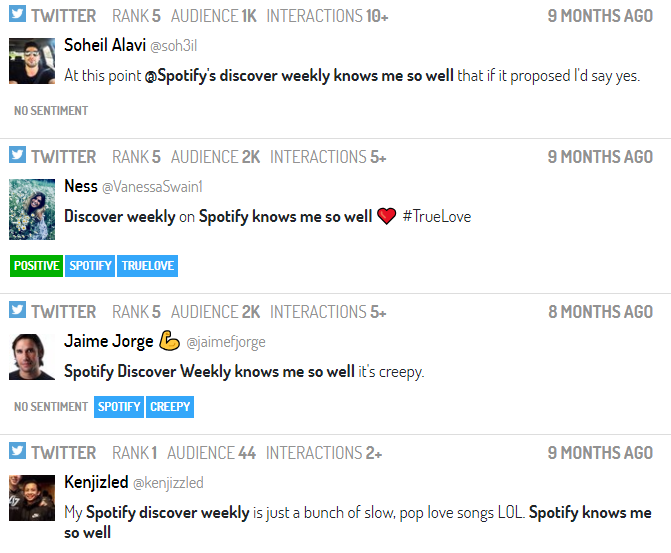Screen dimensions: 671x553
Task: Open Kenjizled's avatar photo
Action: pyautogui.click(x=32, y=498)
